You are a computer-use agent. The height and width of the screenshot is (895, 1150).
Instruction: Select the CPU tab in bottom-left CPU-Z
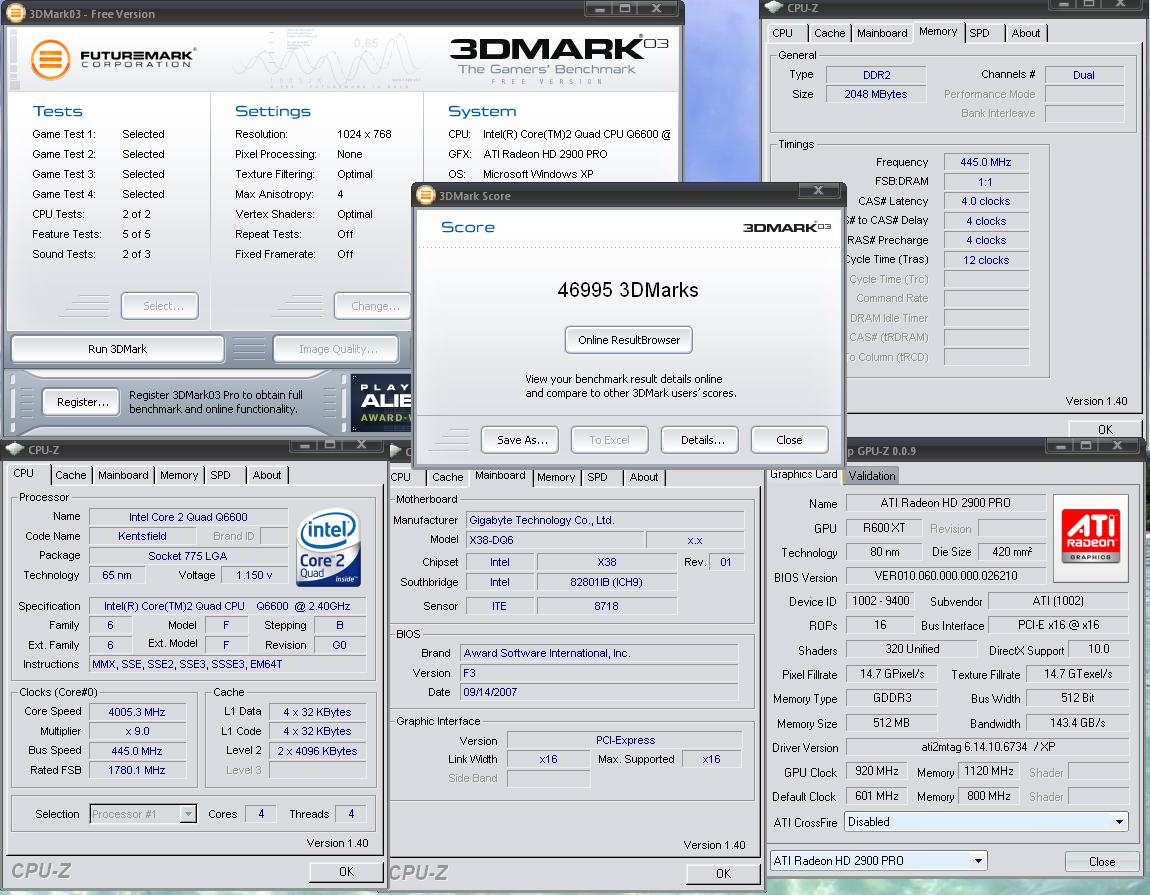click(x=23, y=473)
